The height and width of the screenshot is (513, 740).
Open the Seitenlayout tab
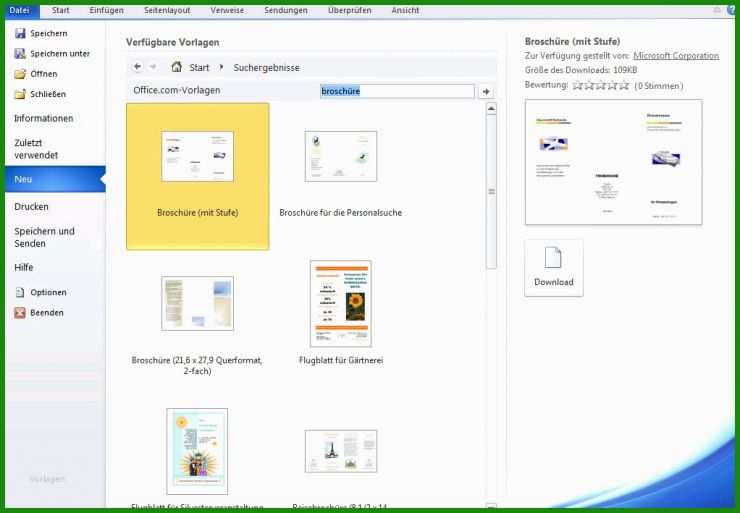[x=167, y=10]
